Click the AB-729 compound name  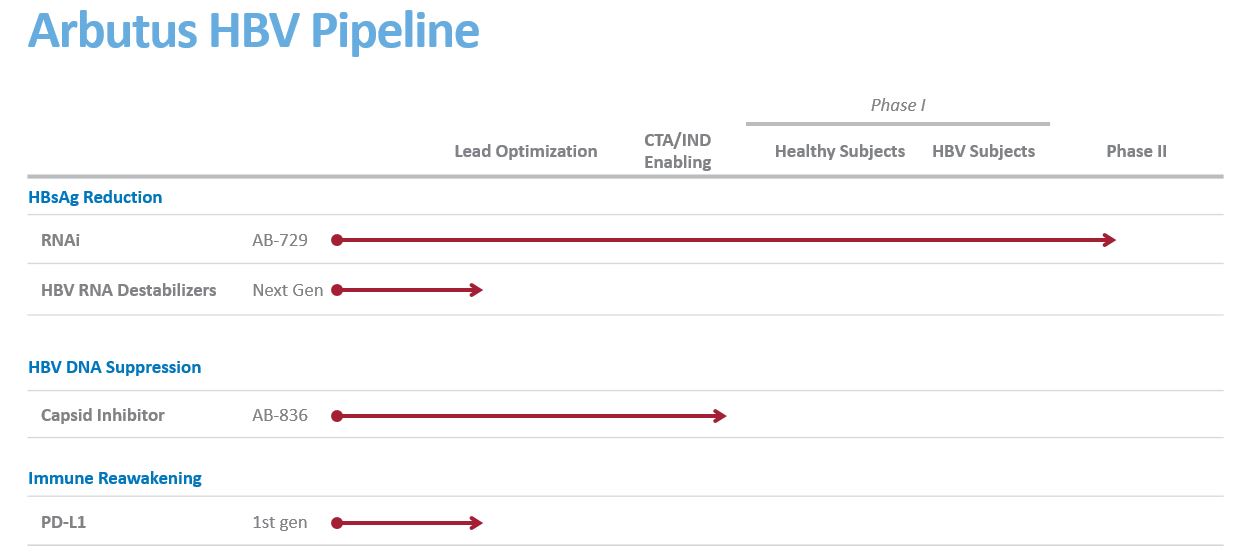280,240
